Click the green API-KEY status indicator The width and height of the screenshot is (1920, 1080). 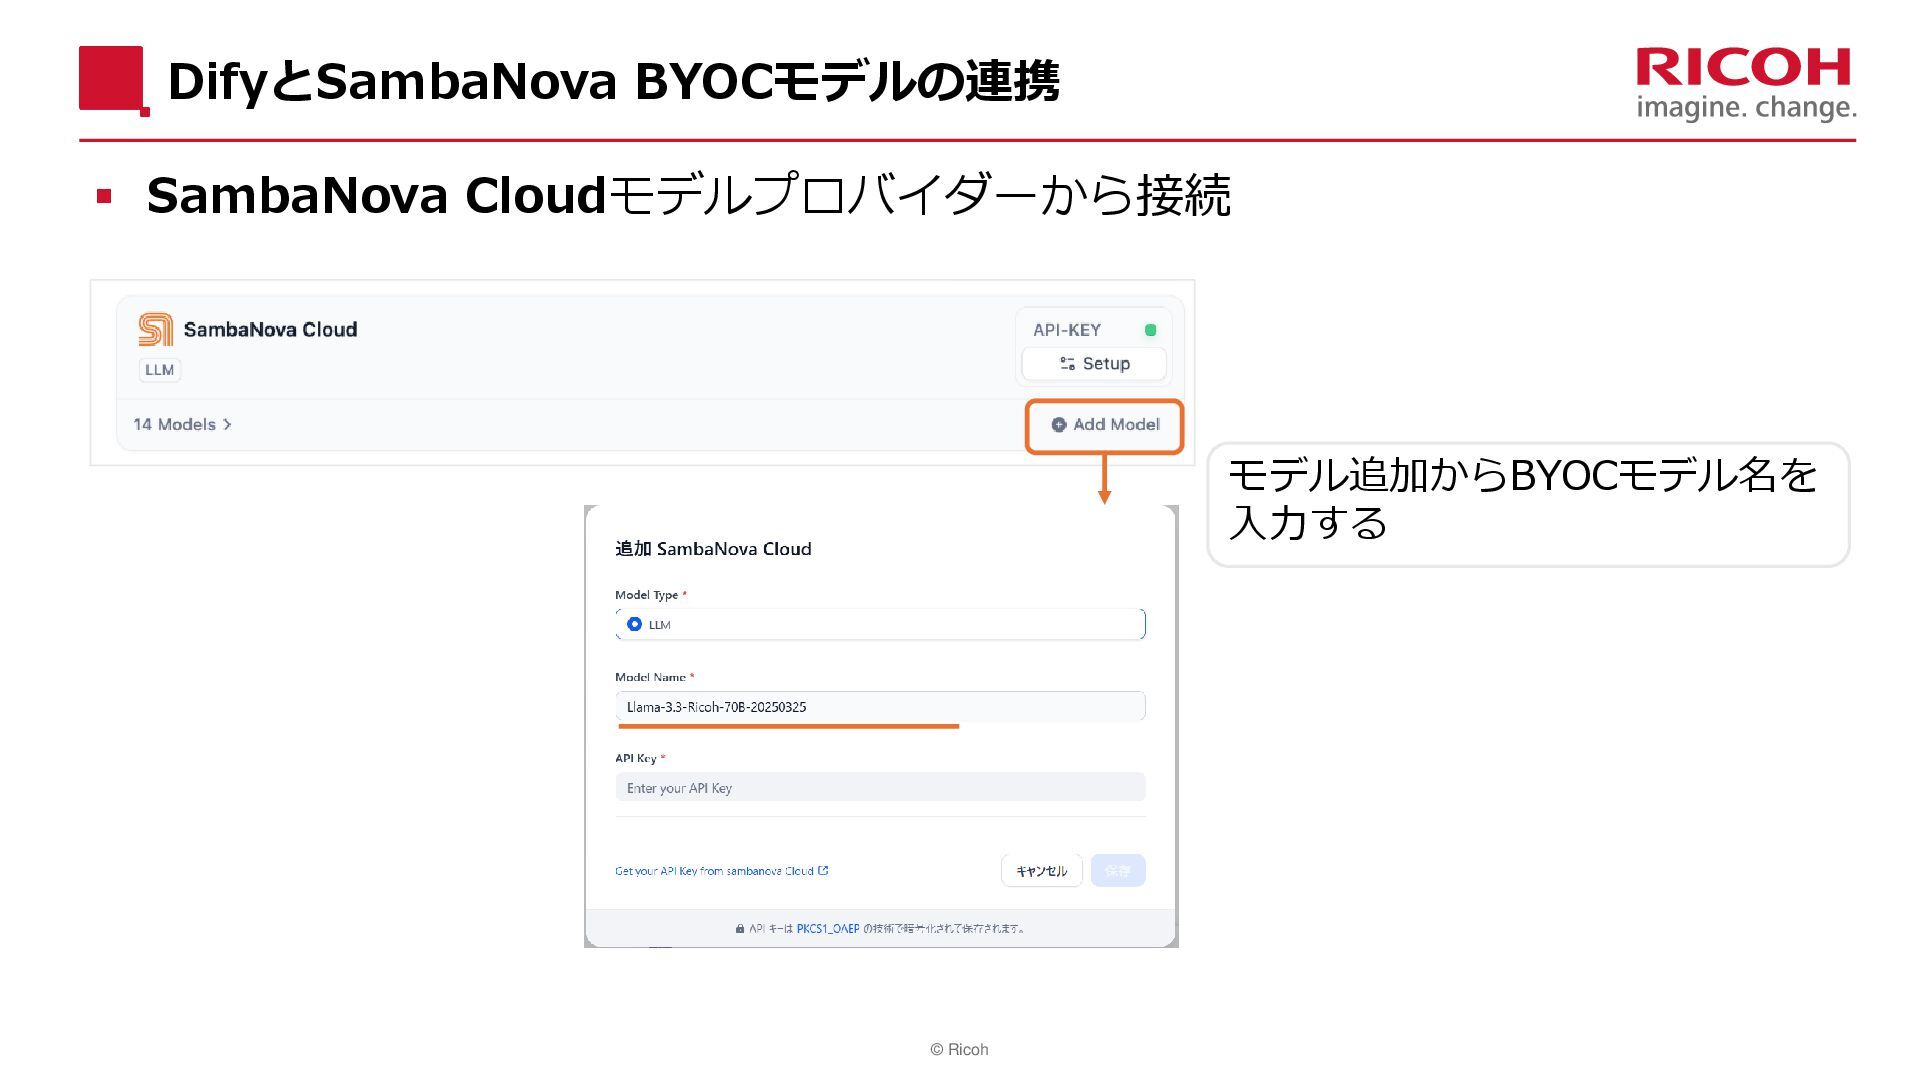tap(1150, 330)
